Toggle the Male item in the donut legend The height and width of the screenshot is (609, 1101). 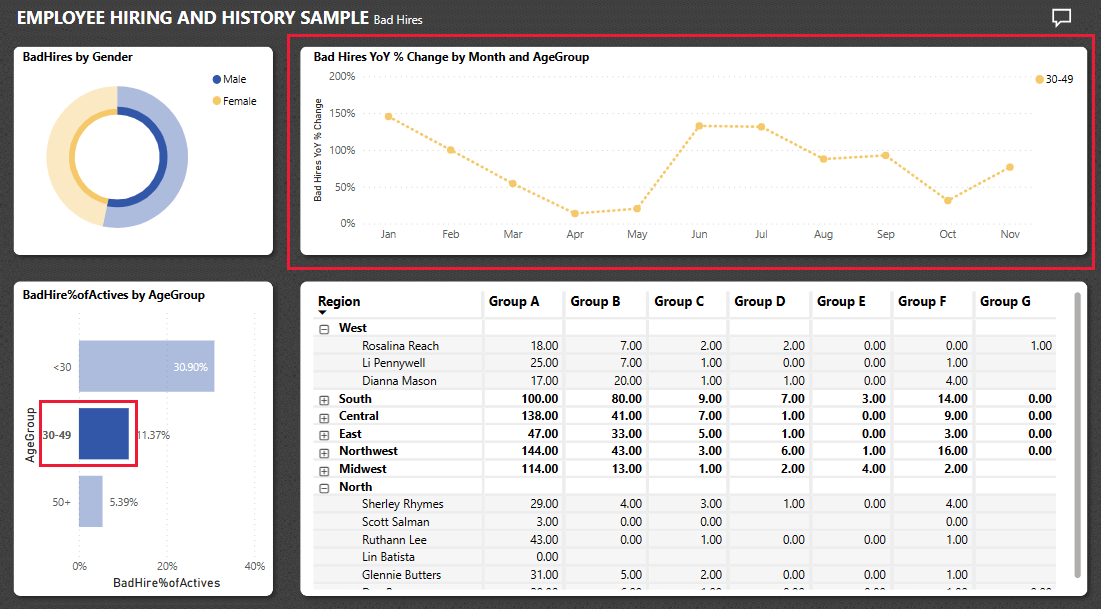[x=233, y=78]
